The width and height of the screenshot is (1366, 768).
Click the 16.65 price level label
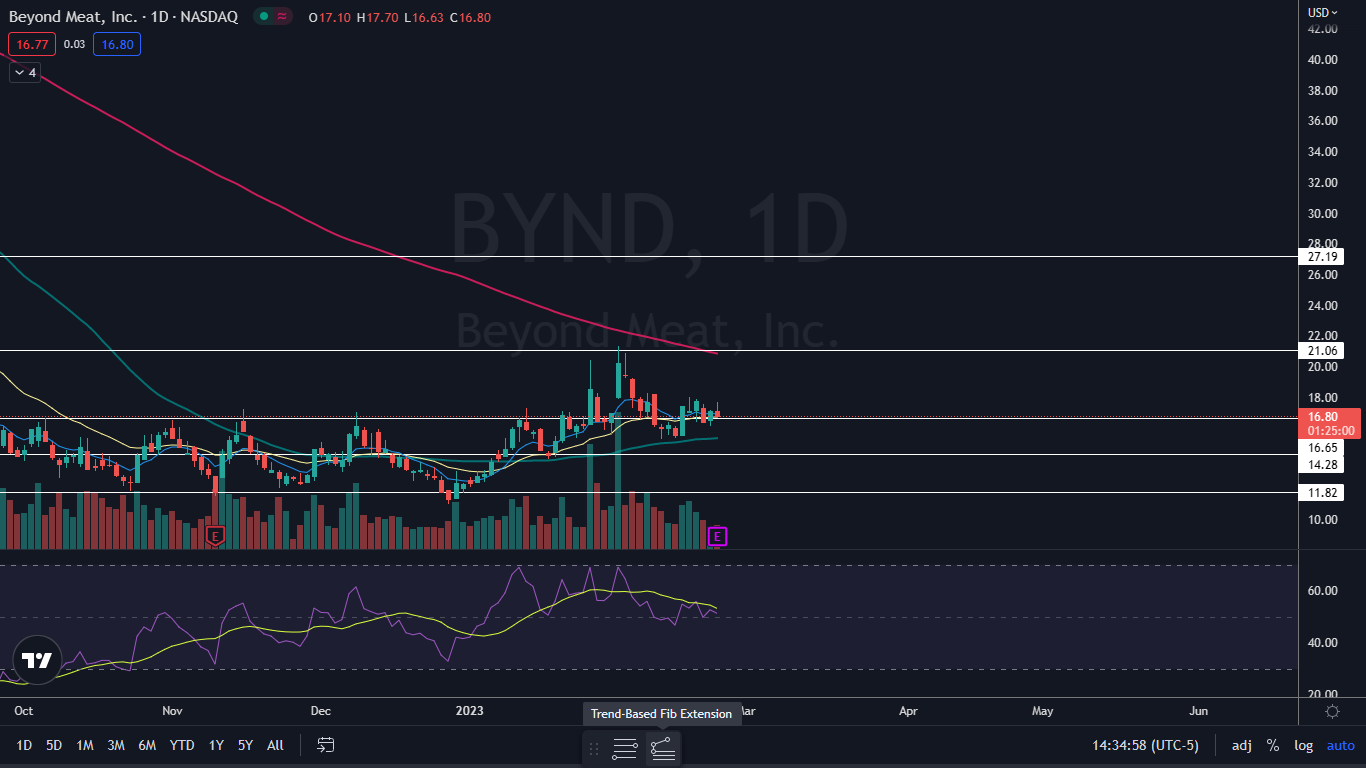click(x=1322, y=448)
